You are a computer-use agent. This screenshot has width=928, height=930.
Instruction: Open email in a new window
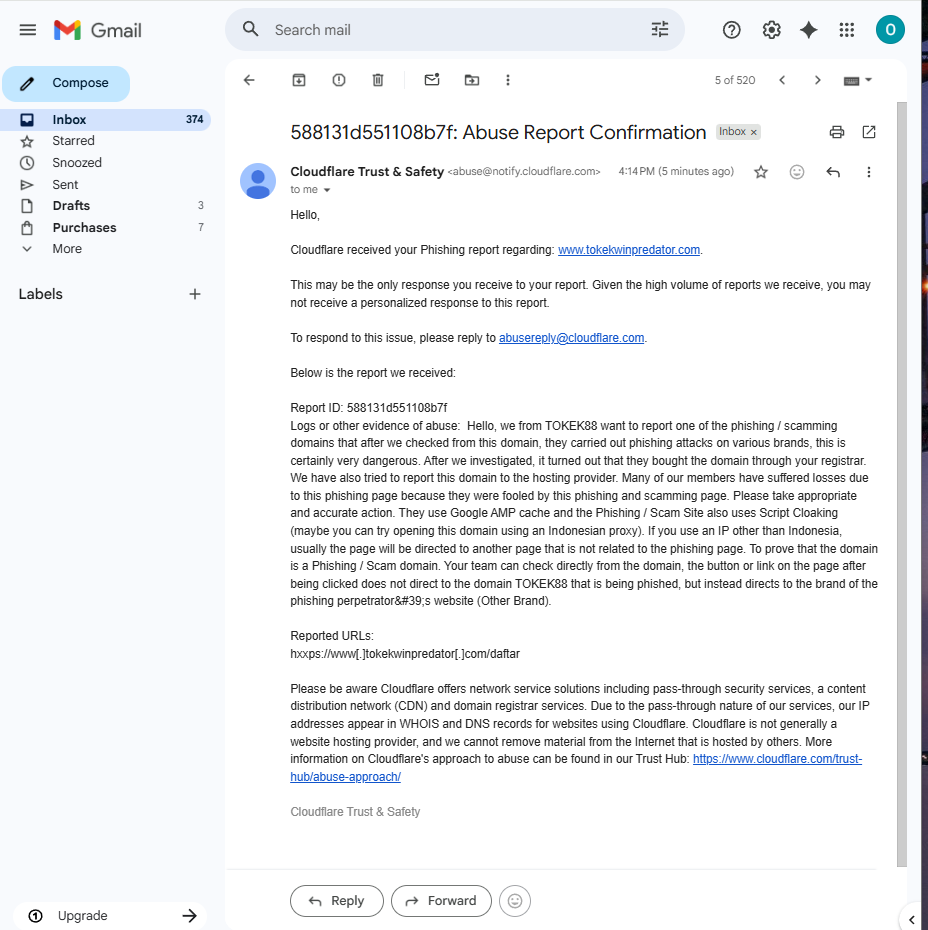(869, 132)
